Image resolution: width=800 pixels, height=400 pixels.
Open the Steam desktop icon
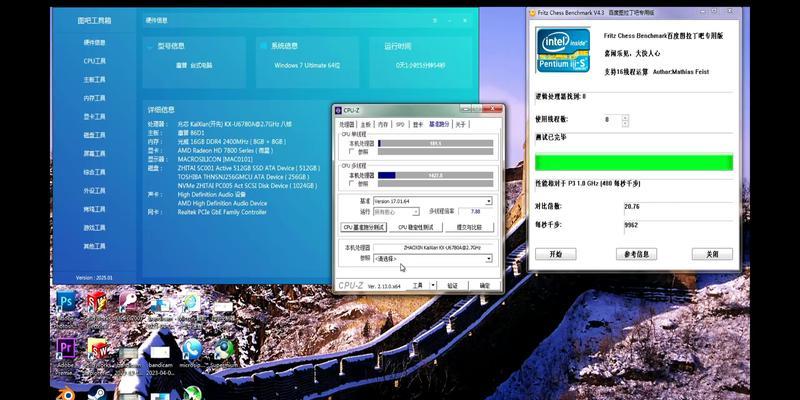97,394
